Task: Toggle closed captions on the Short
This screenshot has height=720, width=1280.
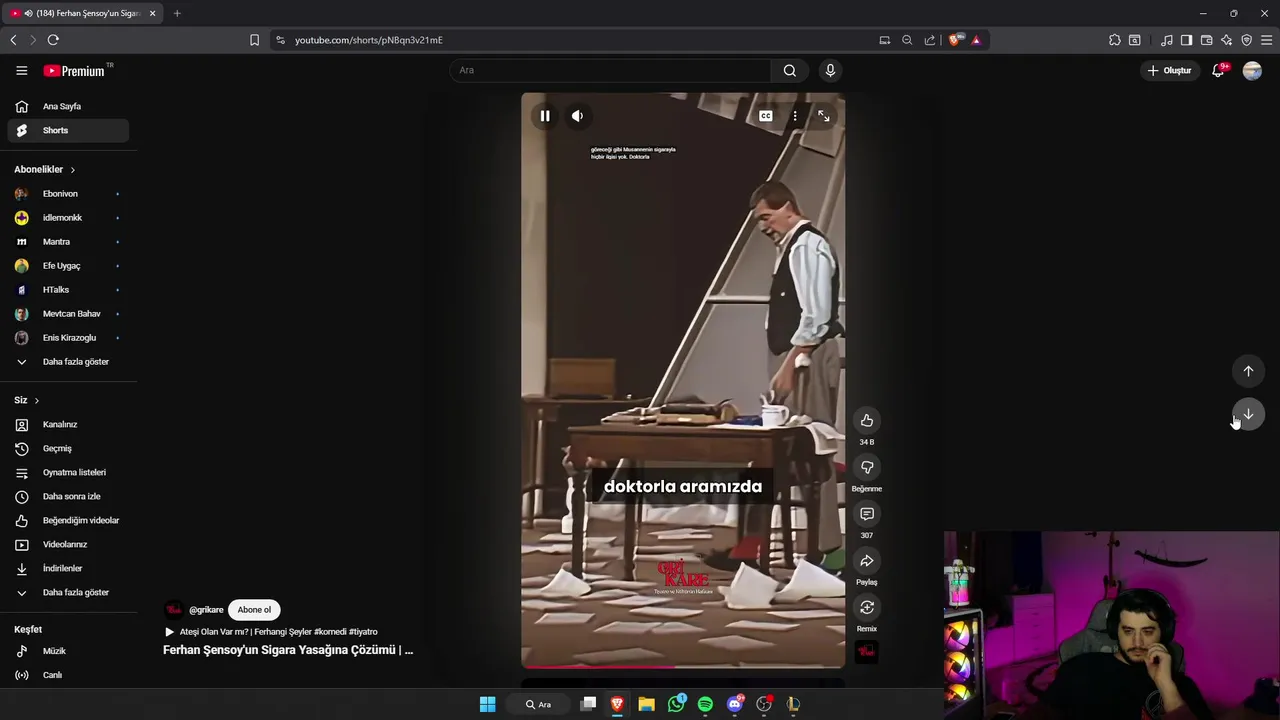Action: (765, 116)
